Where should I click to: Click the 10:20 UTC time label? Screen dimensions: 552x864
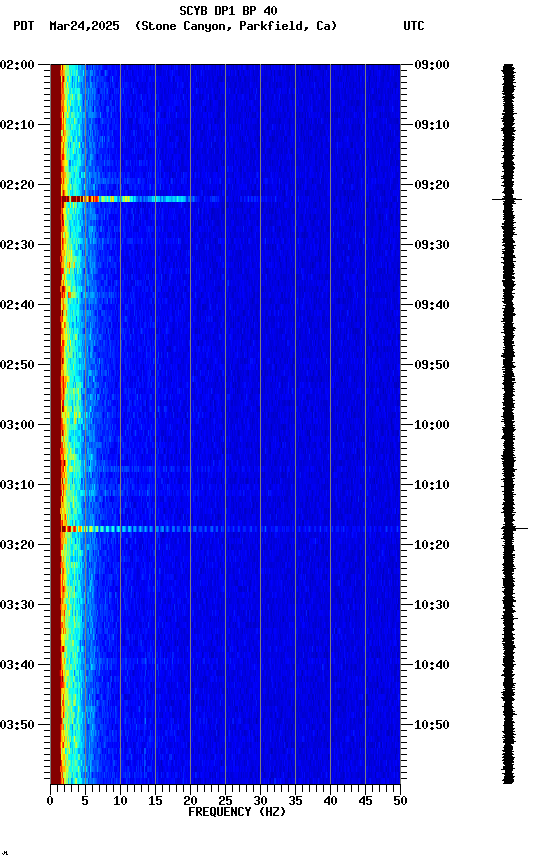[432, 545]
